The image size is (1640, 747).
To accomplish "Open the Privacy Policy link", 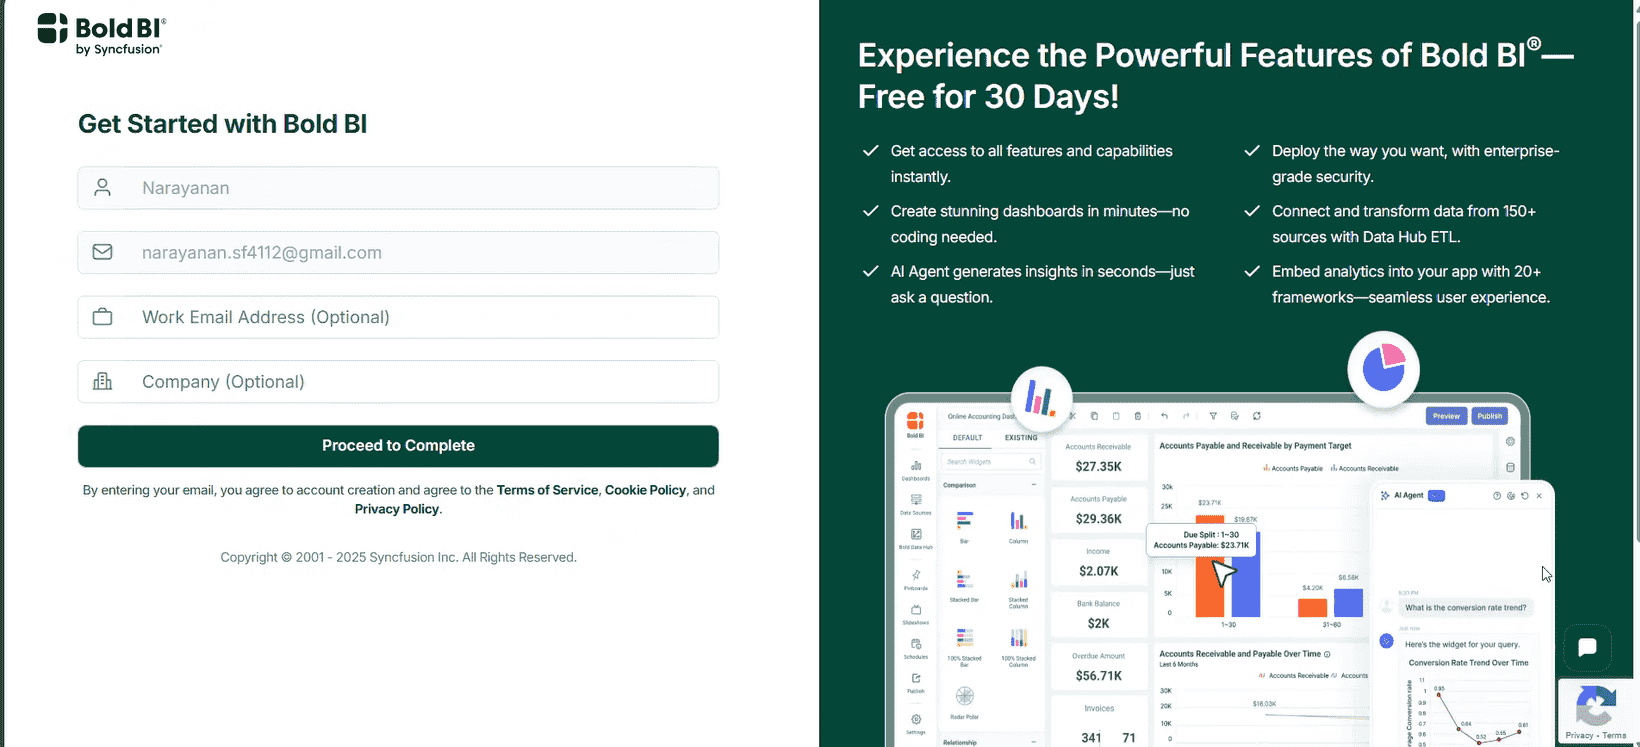I will [396, 509].
